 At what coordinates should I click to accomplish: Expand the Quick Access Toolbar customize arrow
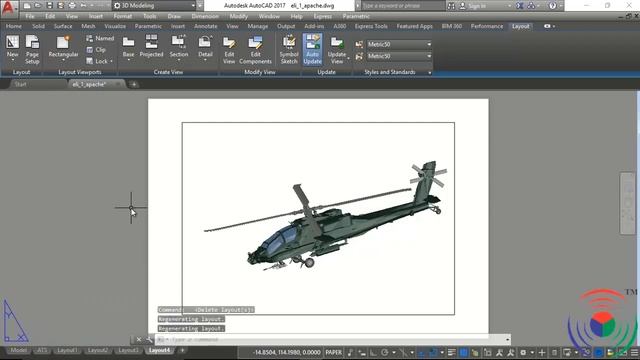click(200, 6)
